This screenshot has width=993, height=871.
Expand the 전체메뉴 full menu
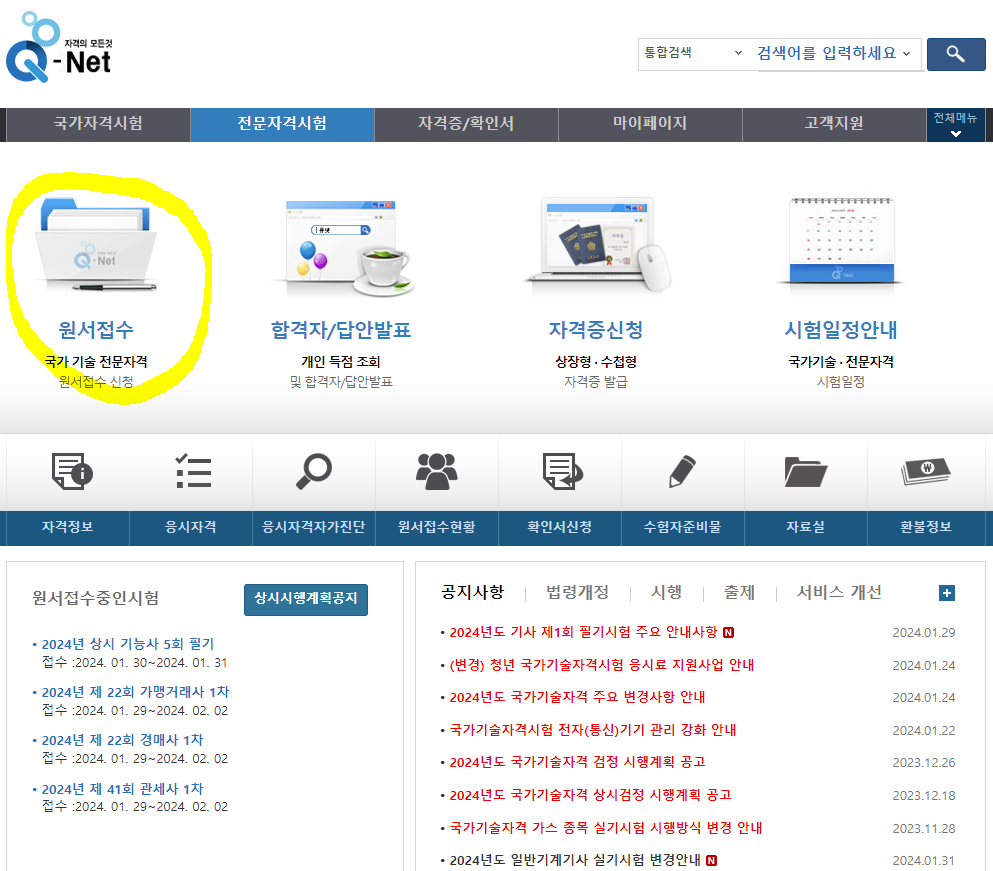[x=955, y=124]
